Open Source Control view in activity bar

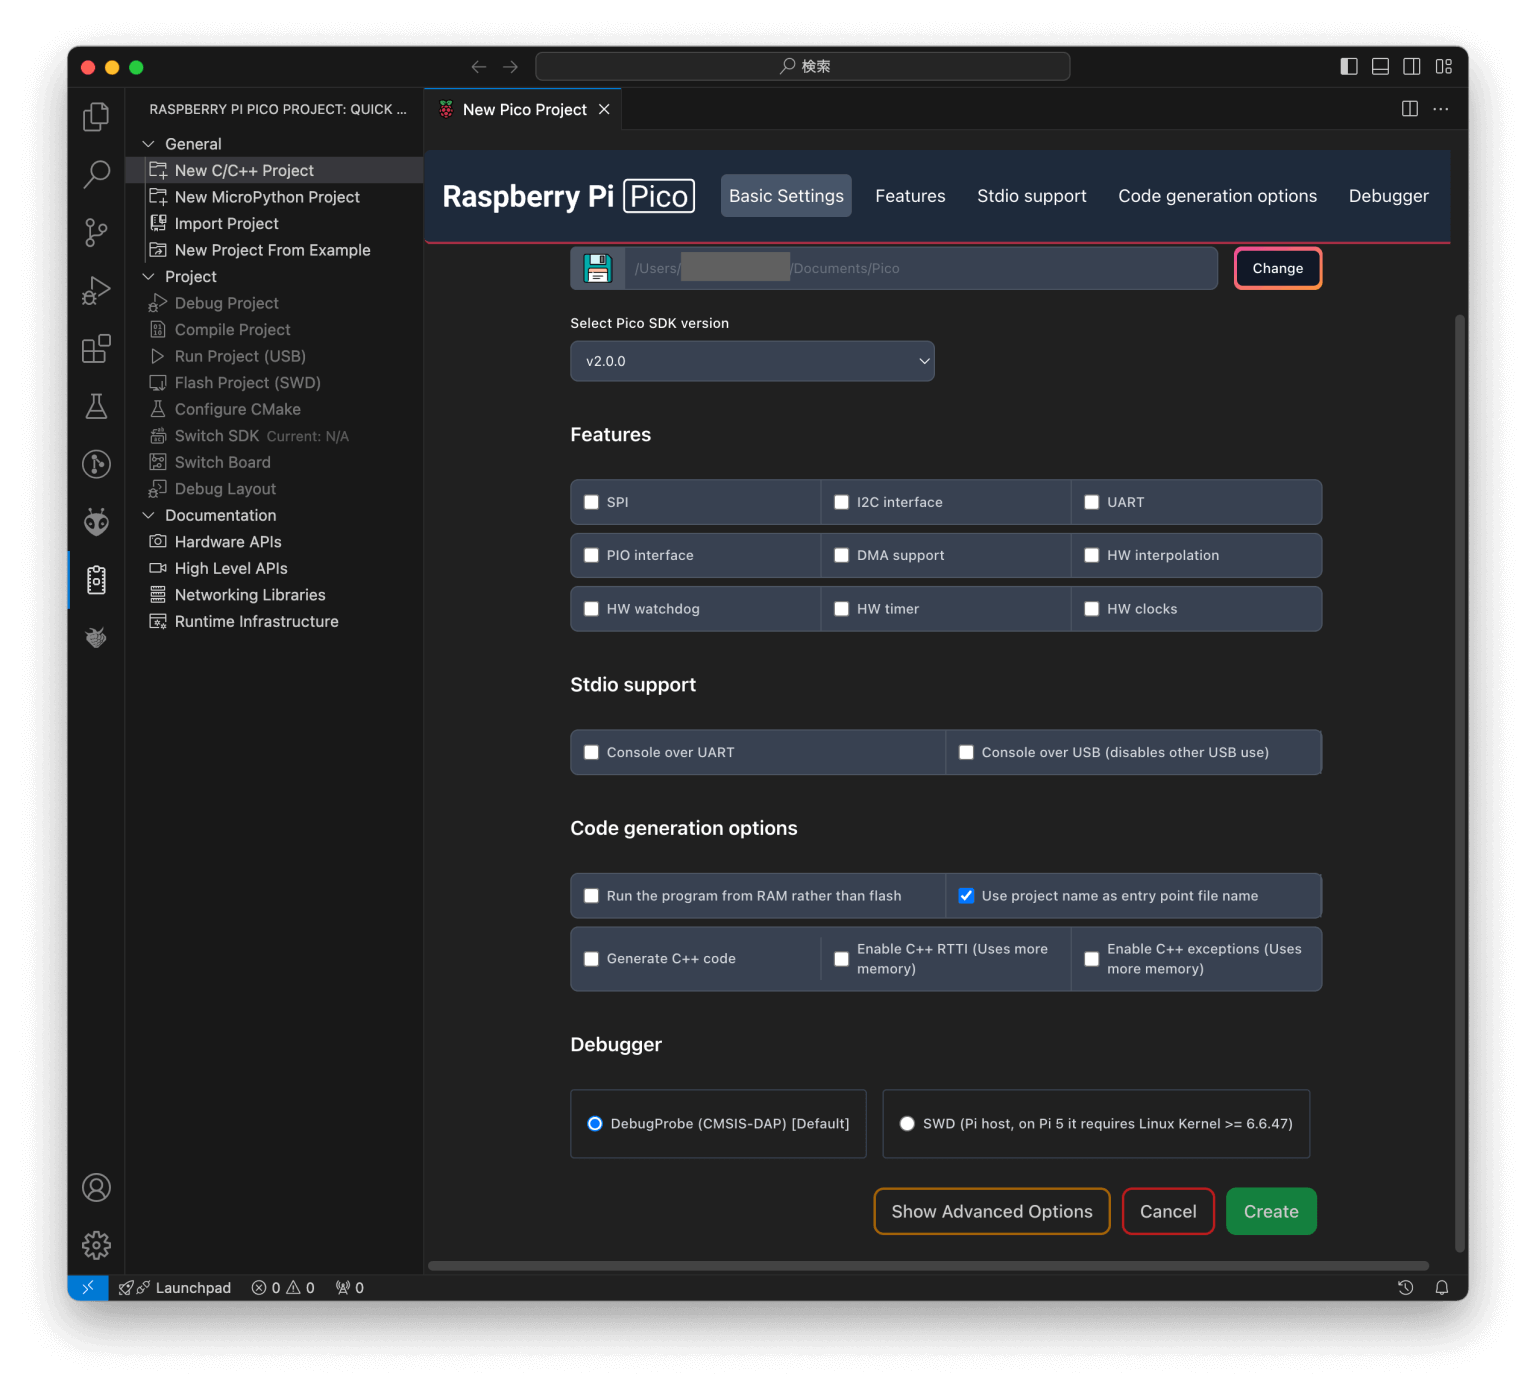(x=96, y=233)
